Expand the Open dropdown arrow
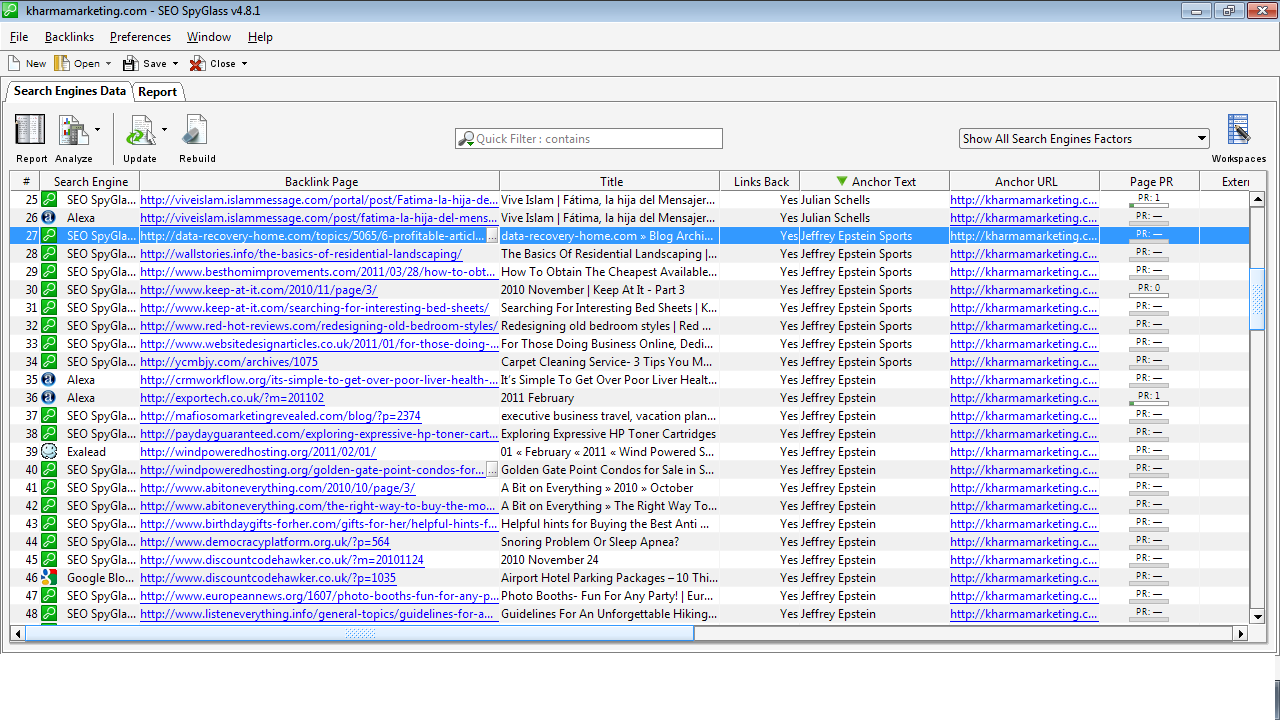 [x=108, y=64]
